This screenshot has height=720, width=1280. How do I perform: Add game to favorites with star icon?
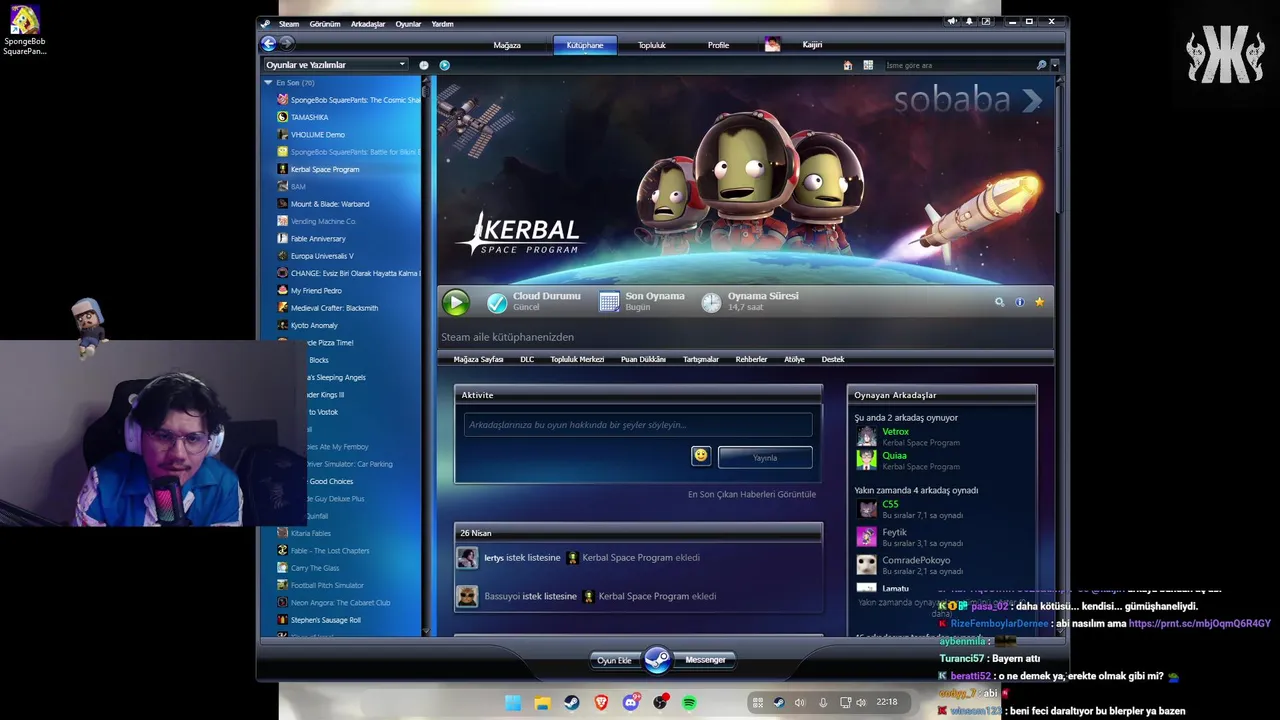[1040, 302]
